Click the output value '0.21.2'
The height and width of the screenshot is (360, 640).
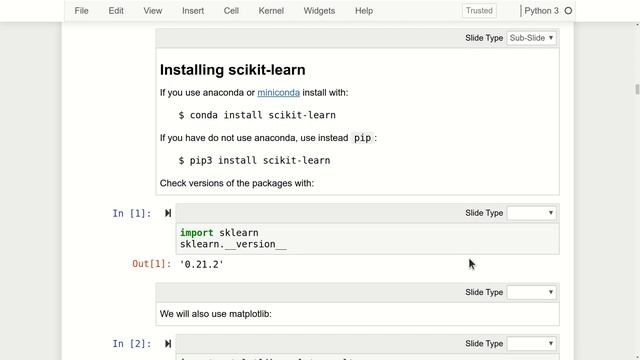click(x=202, y=264)
